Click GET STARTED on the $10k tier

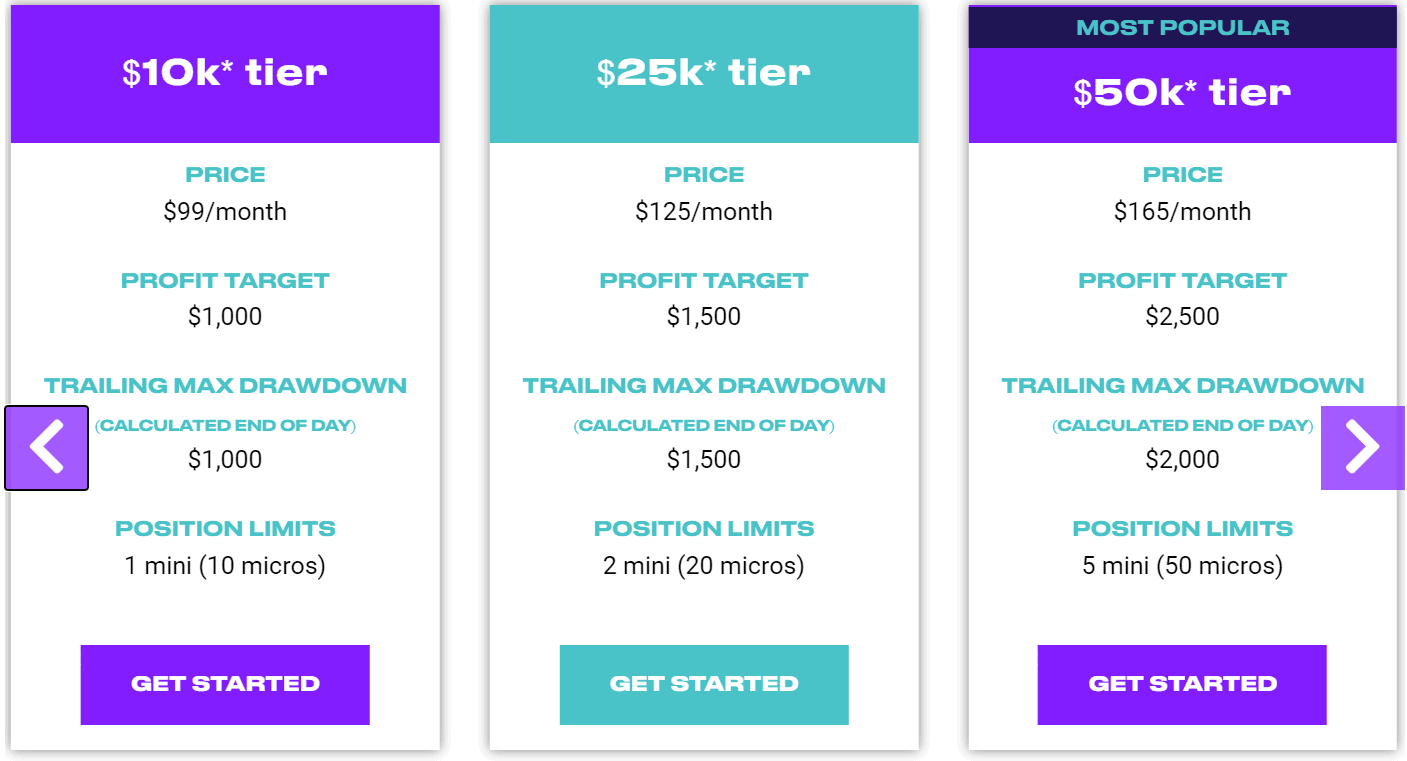point(224,684)
